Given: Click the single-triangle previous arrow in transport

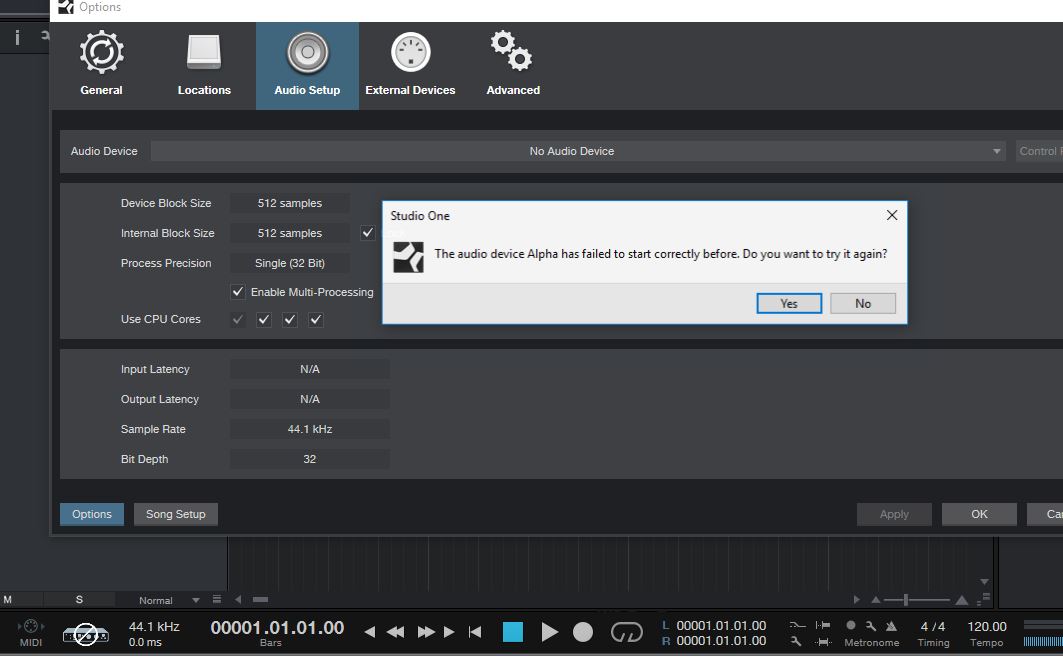Looking at the screenshot, I should (369, 632).
